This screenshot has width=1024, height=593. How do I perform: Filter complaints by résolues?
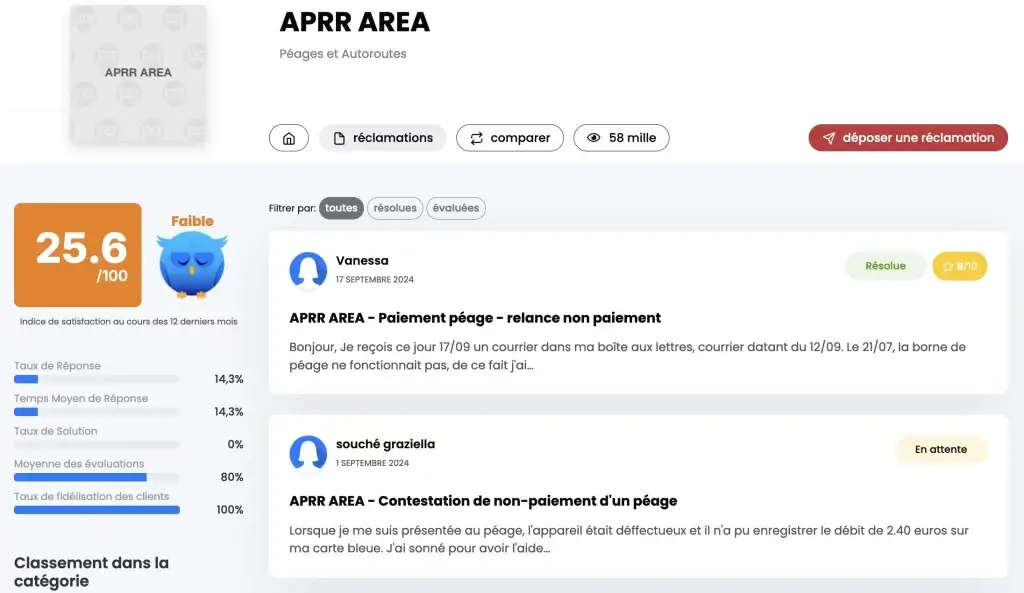(x=395, y=208)
